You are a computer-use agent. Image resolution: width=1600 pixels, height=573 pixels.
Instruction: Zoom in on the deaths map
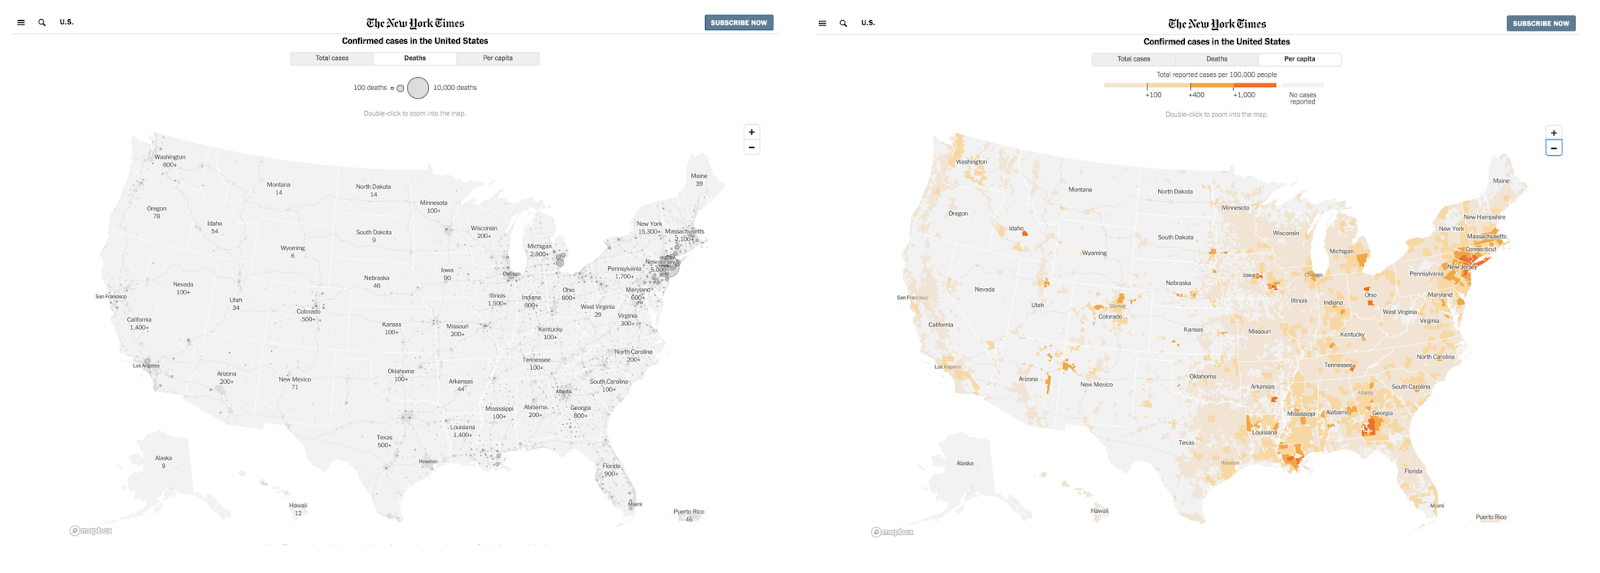[x=752, y=132]
